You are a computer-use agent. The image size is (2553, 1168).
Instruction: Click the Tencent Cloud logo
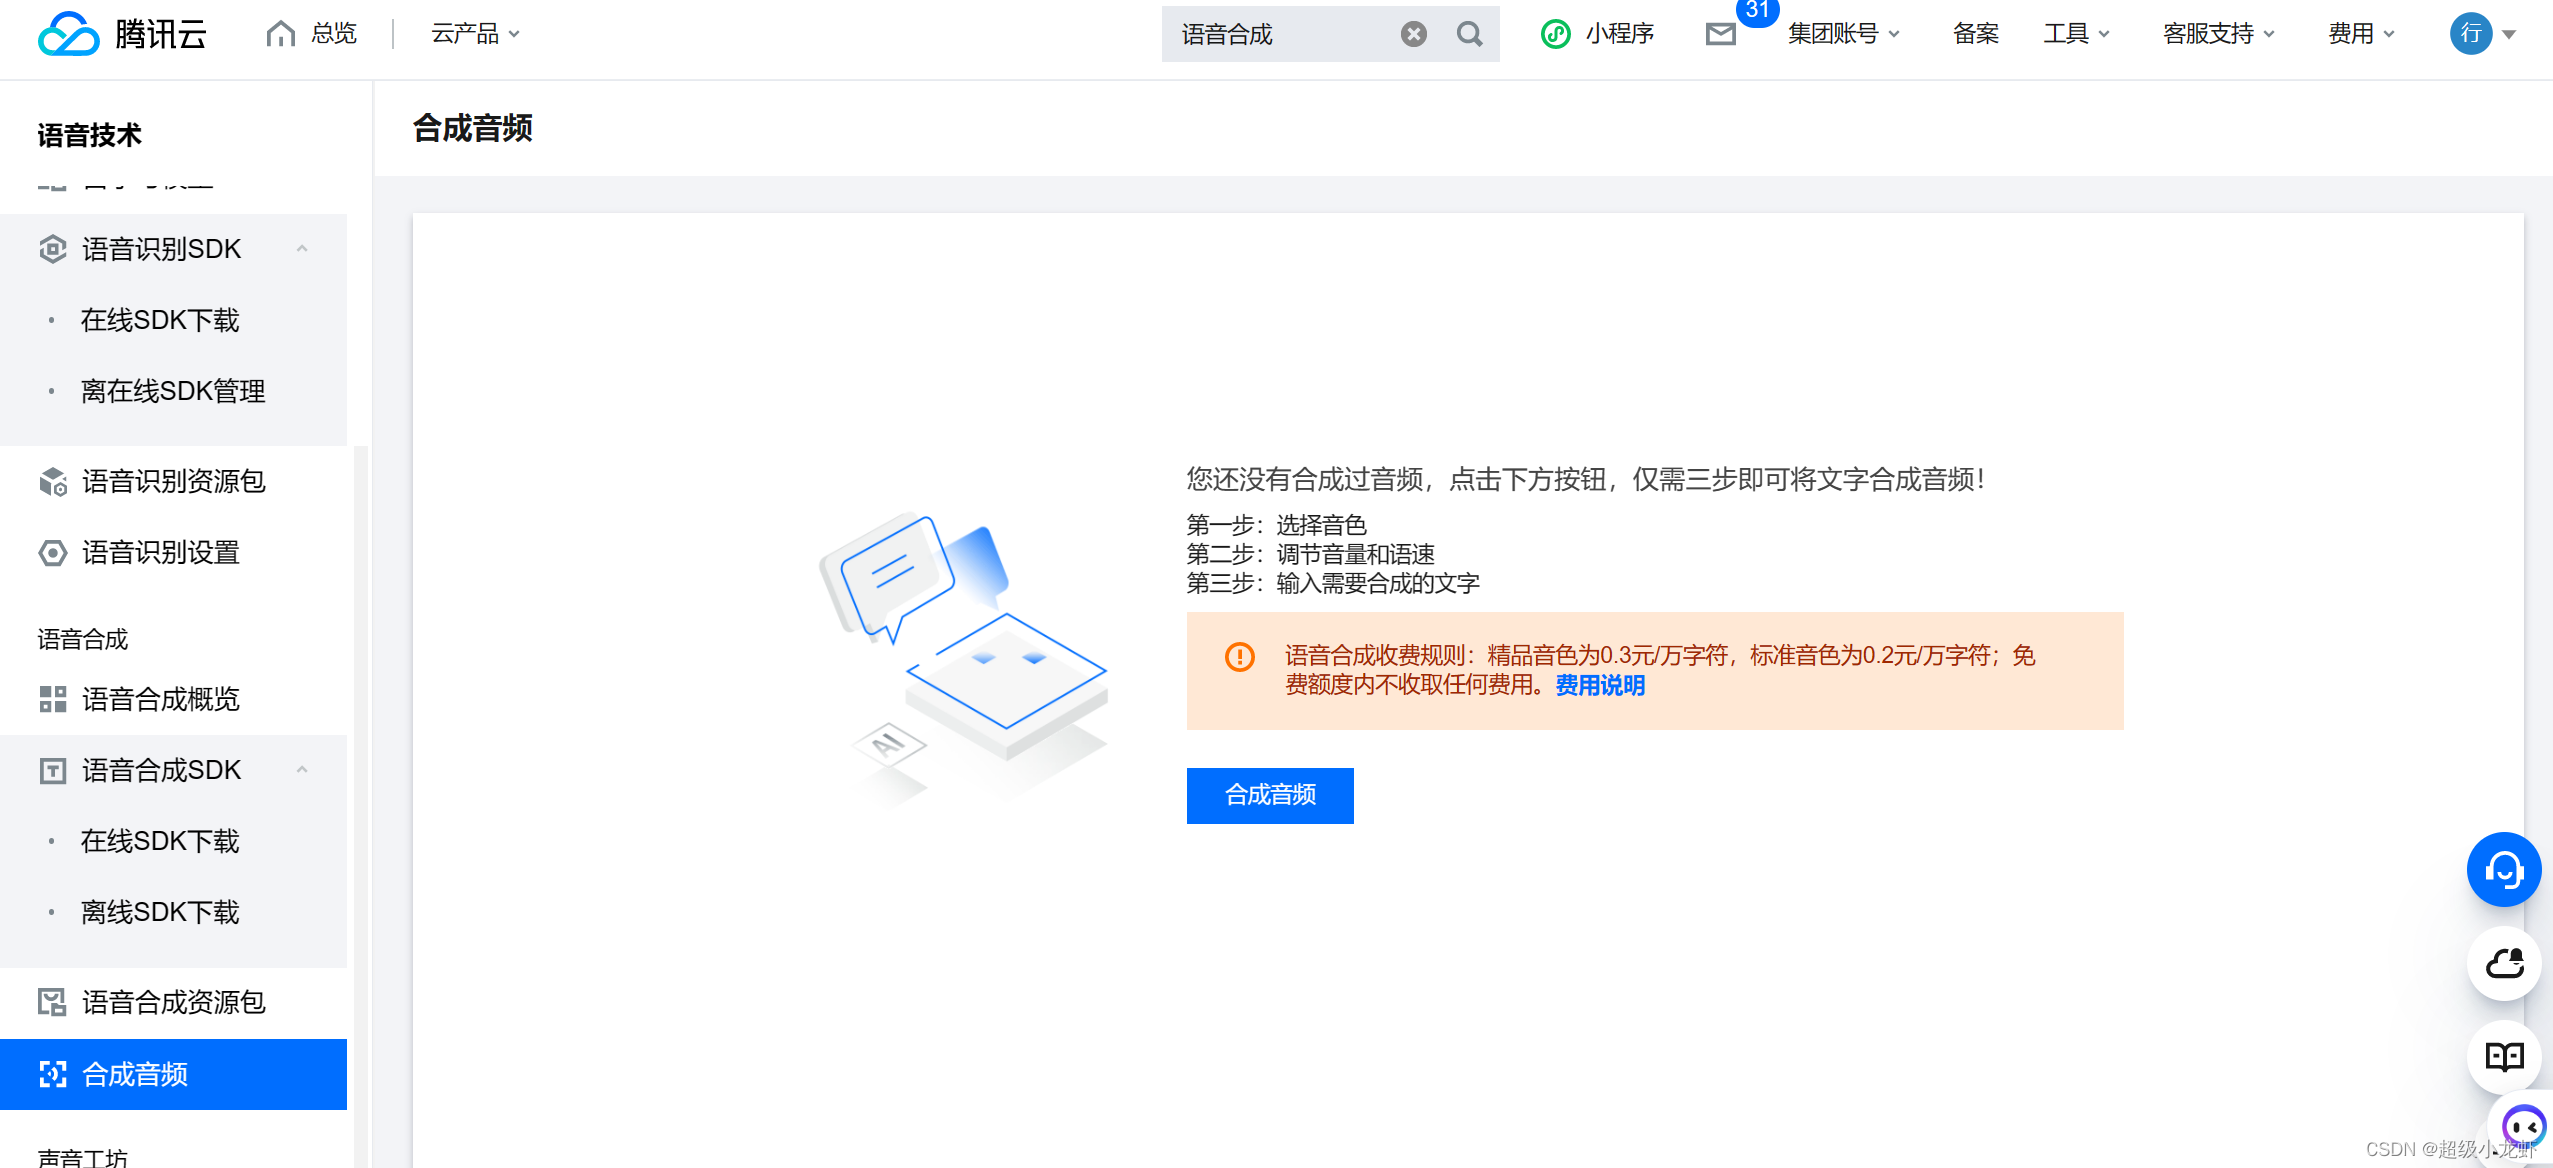click(120, 33)
